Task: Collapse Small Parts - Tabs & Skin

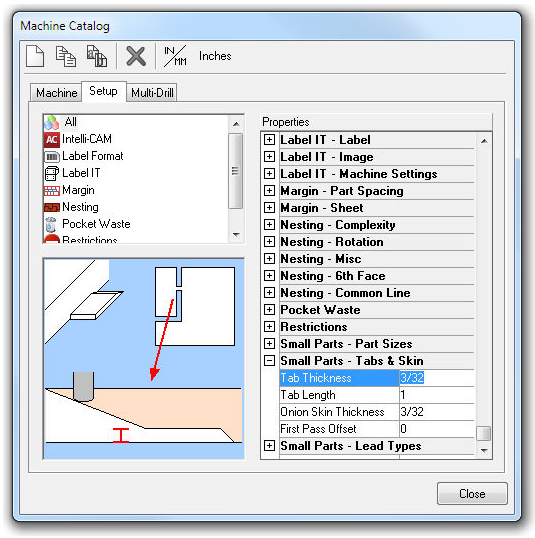Action: click(x=269, y=361)
